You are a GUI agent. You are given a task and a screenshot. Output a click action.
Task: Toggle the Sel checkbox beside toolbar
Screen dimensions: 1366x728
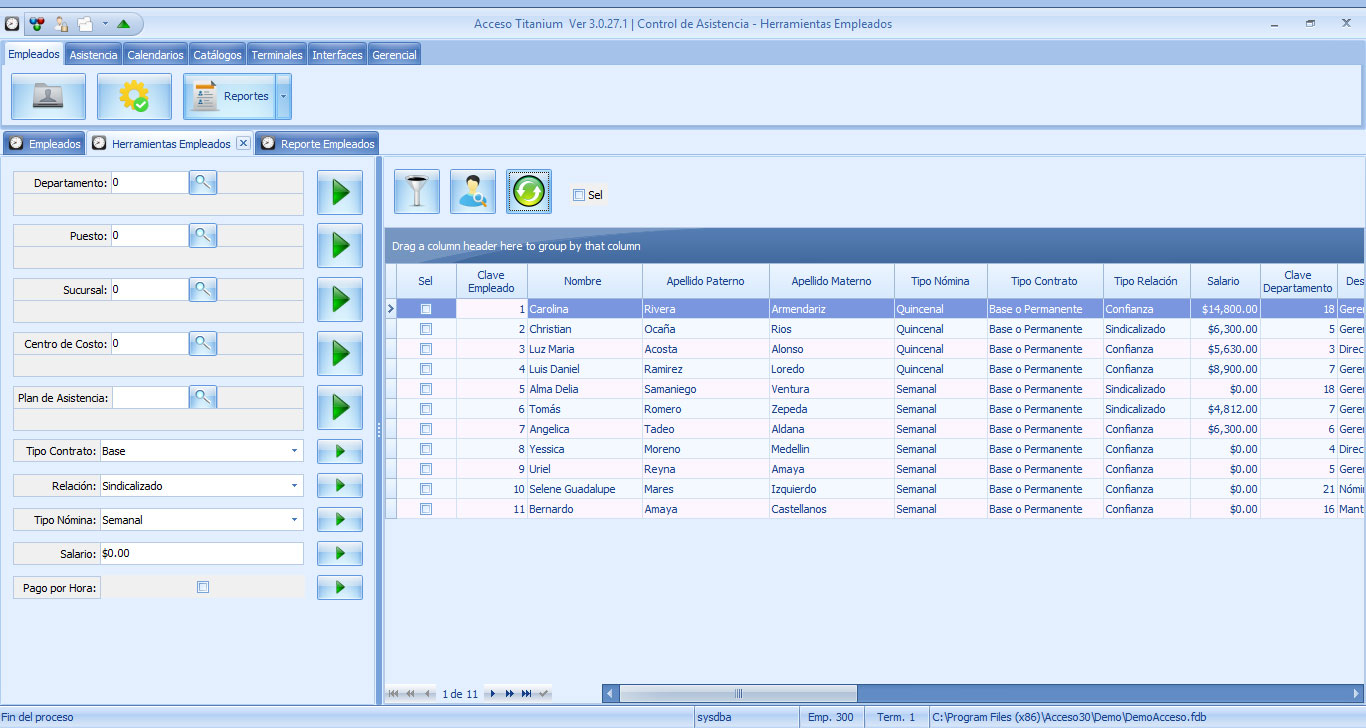click(x=579, y=195)
